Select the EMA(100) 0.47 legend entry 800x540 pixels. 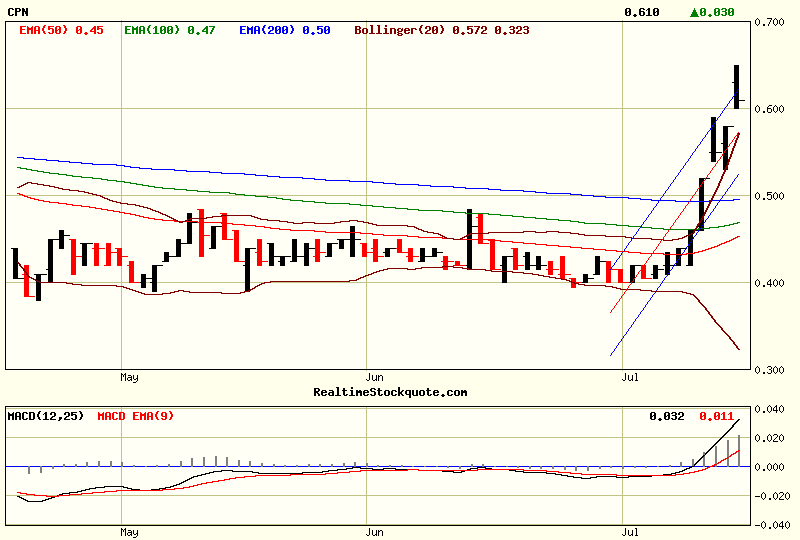(169, 30)
